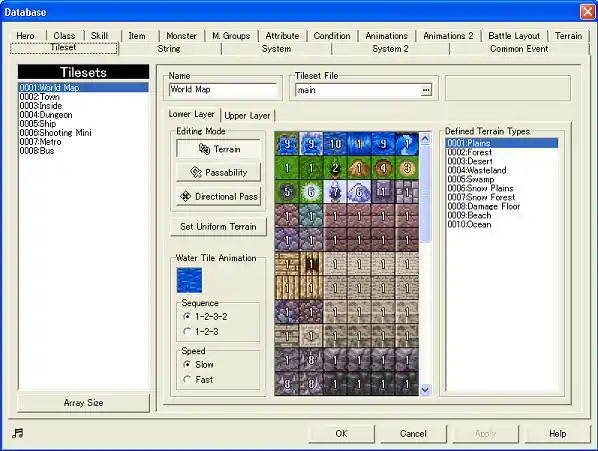Choose the swamp tile marked 5
598x451 pixels.
pos(287,192)
